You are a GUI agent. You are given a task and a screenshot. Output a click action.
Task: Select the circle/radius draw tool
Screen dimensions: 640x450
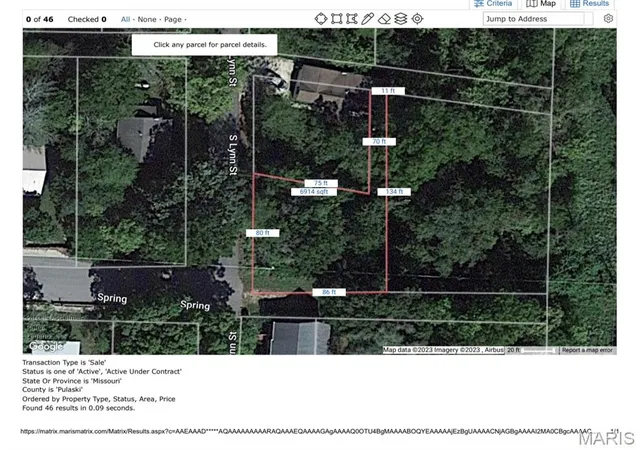[321, 19]
